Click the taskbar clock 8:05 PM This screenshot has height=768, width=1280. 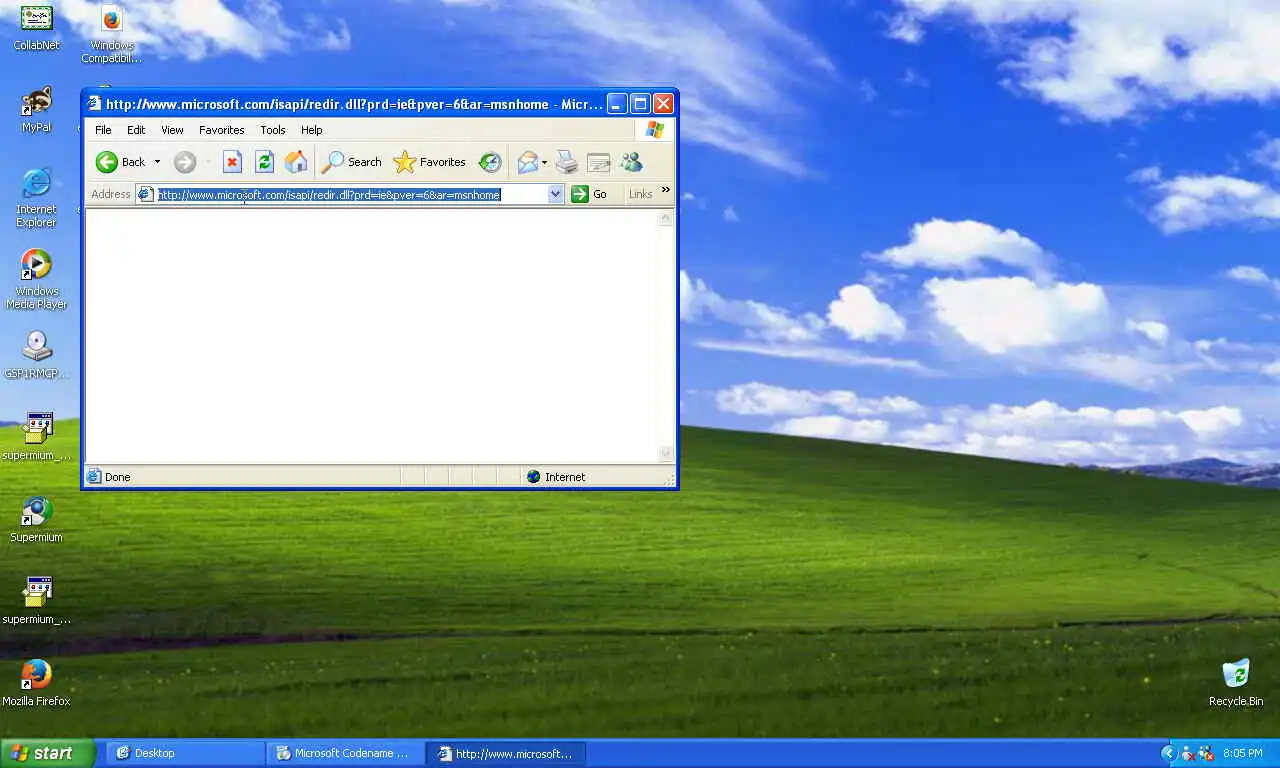1243,753
